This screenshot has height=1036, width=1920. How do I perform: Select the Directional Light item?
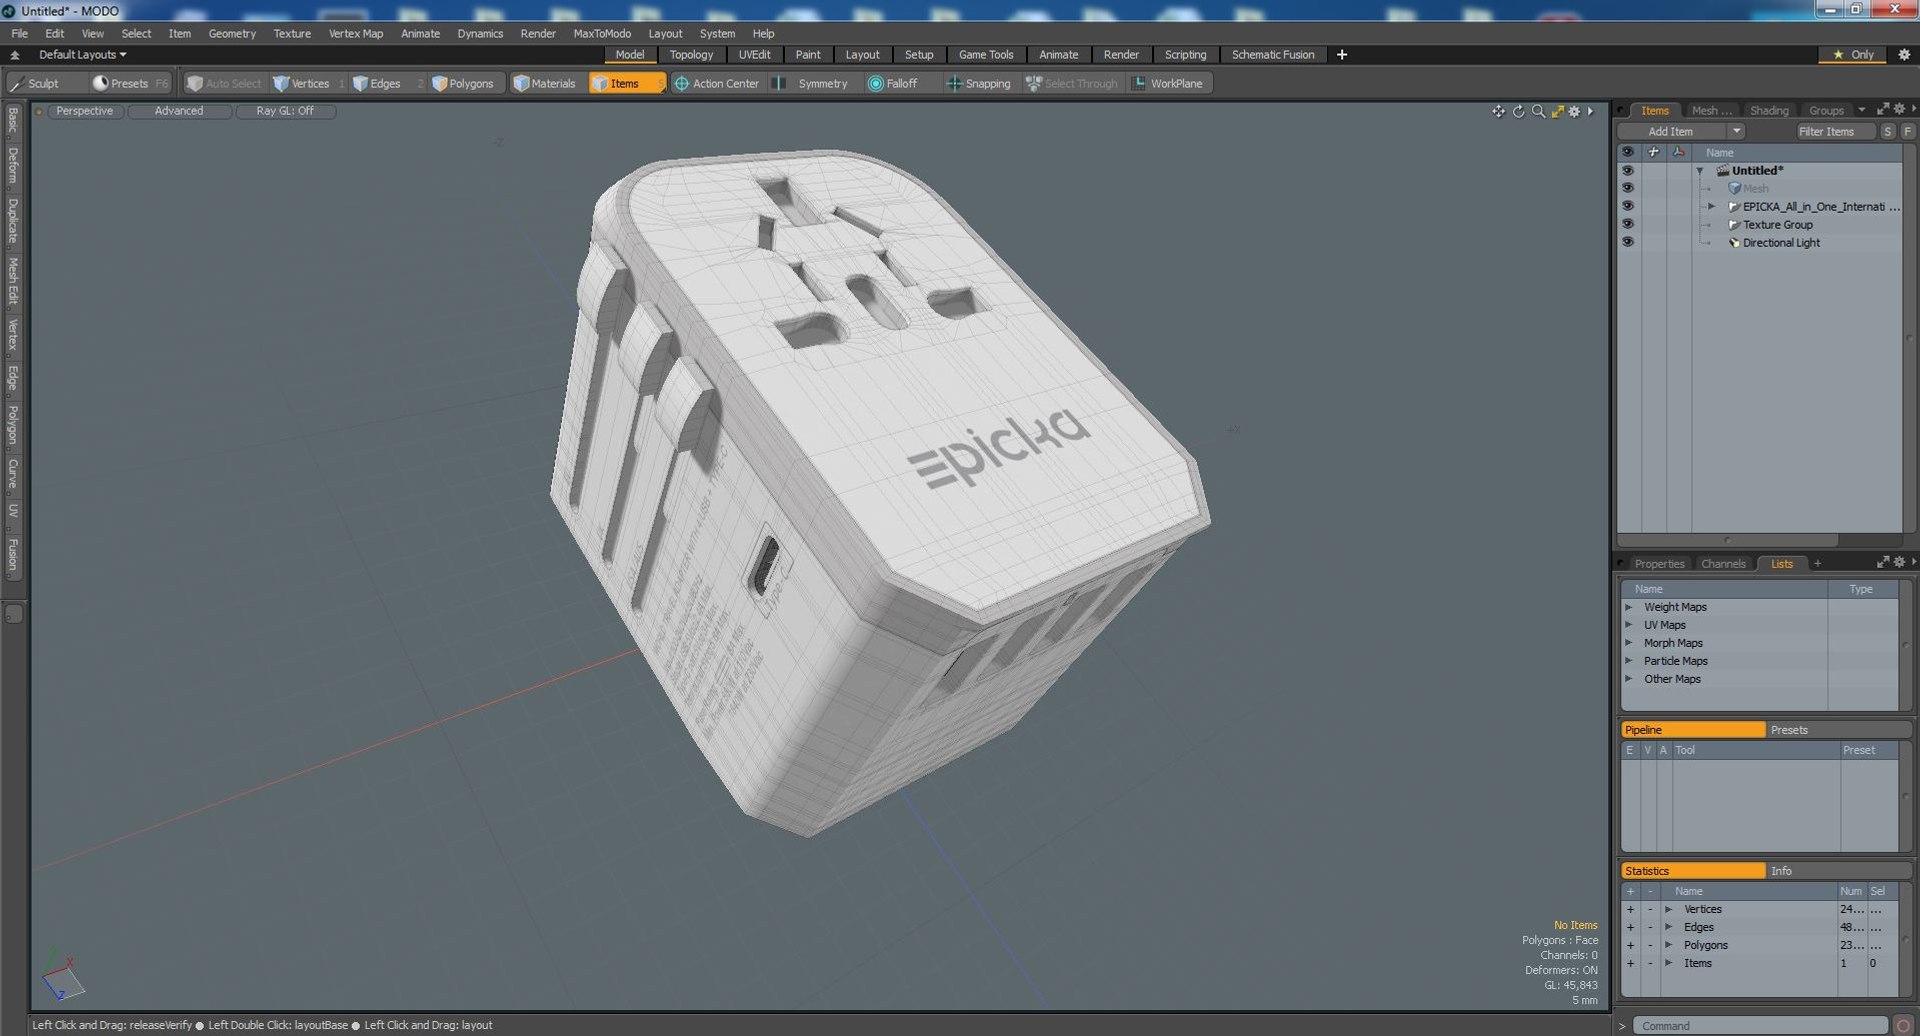pos(1781,243)
